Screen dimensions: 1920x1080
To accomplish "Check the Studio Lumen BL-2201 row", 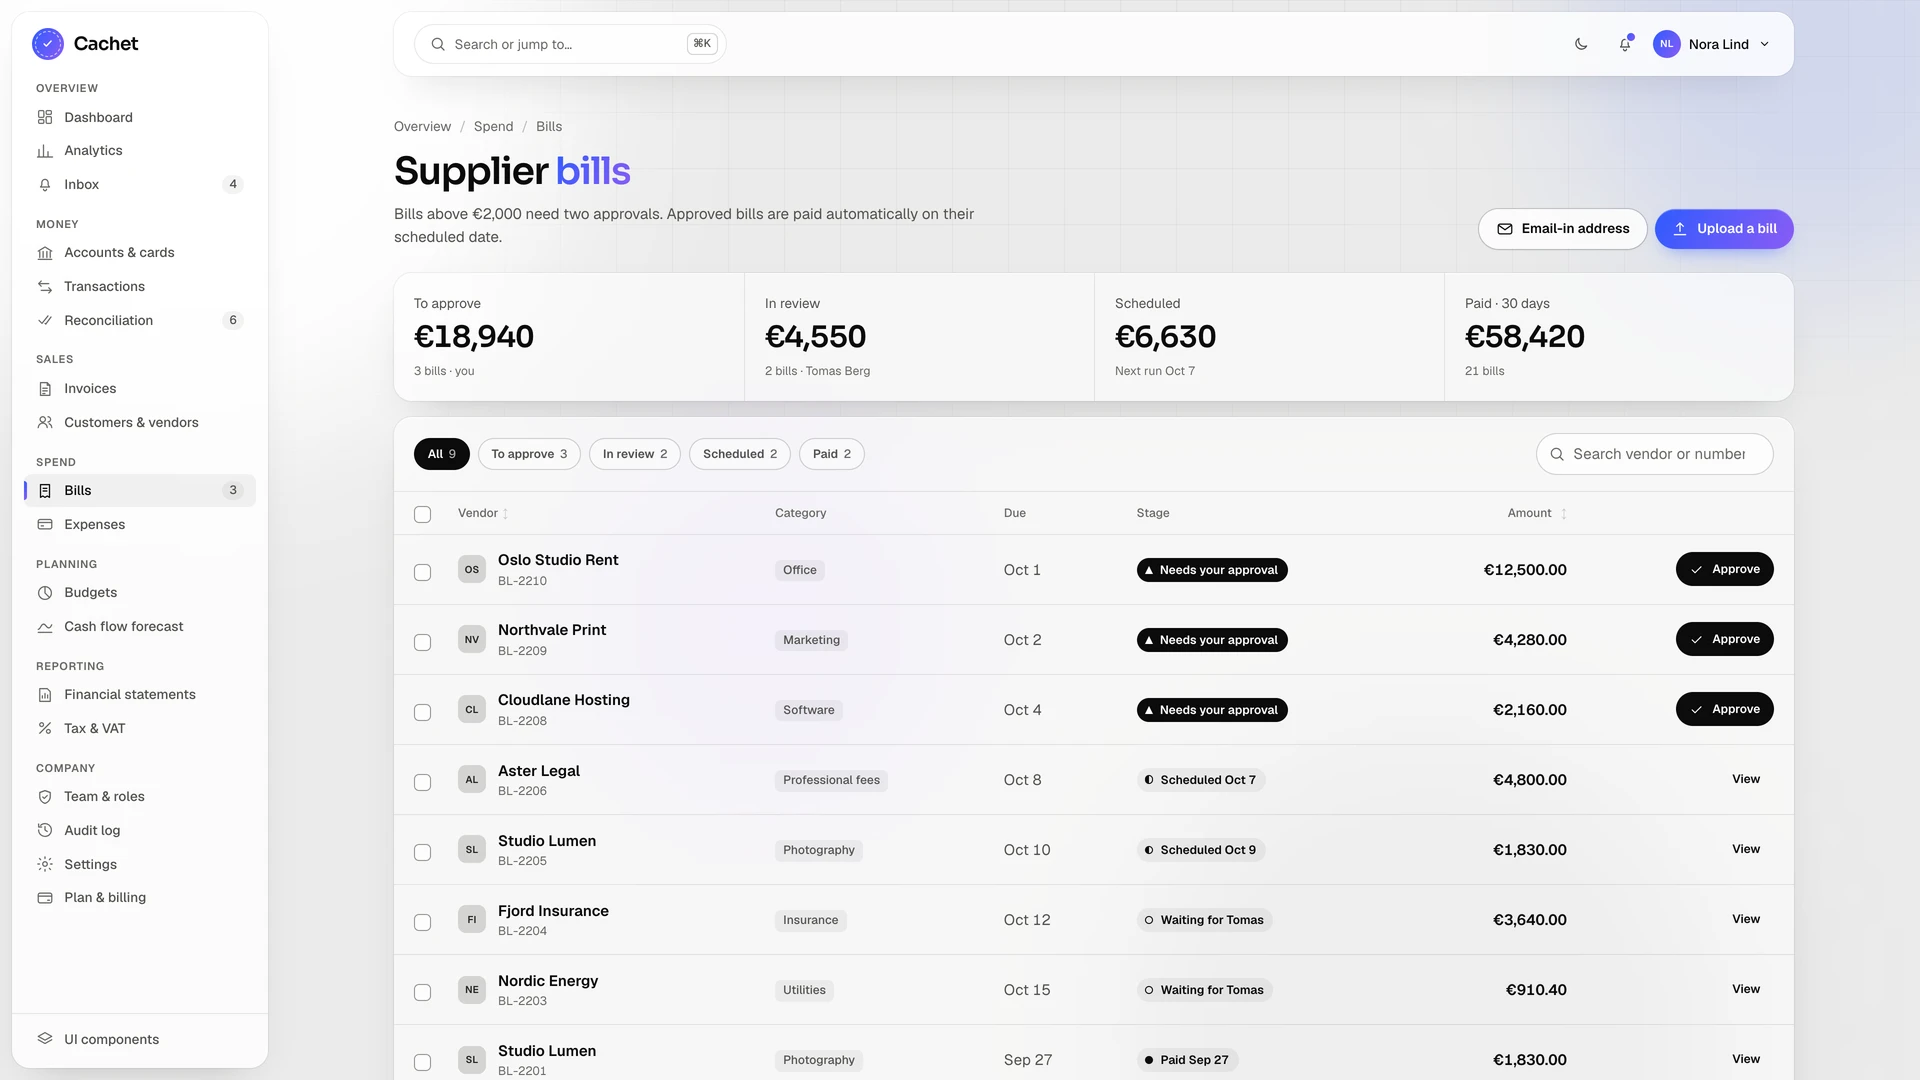I will pyautogui.click(x=423, y=1062).
